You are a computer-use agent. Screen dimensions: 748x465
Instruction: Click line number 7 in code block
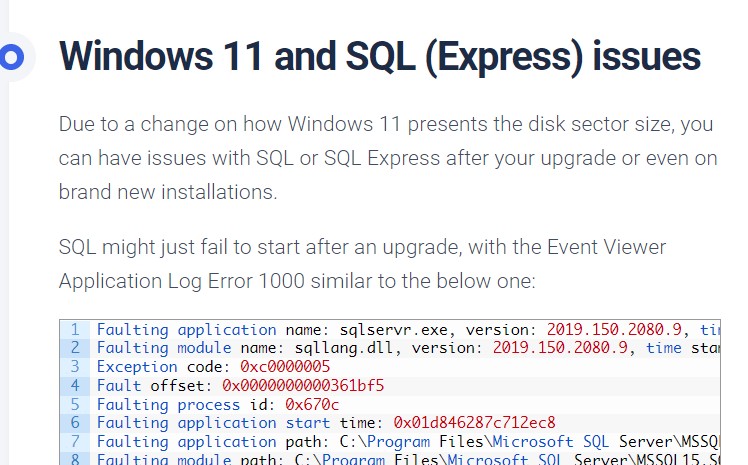tap(75, 441)
